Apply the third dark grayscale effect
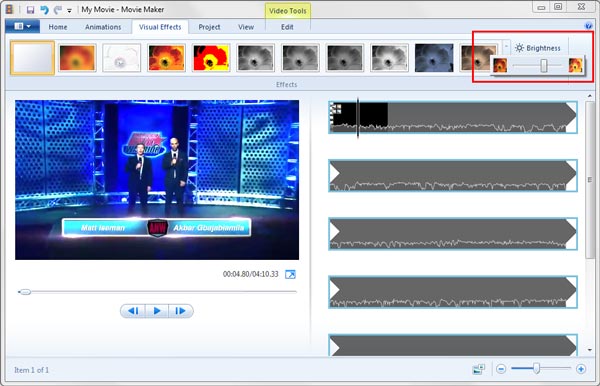Screen dimensions: 600x386 point(345,58)
